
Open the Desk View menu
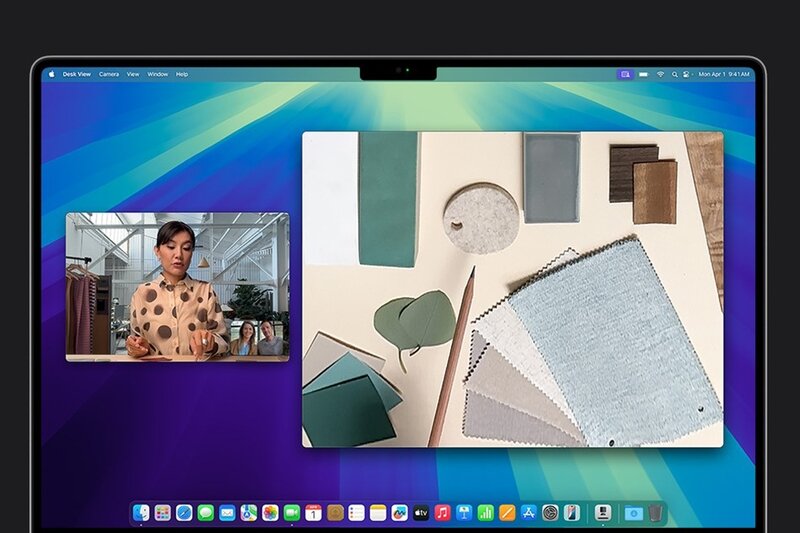pyautogui.click(x=76, y=74)
